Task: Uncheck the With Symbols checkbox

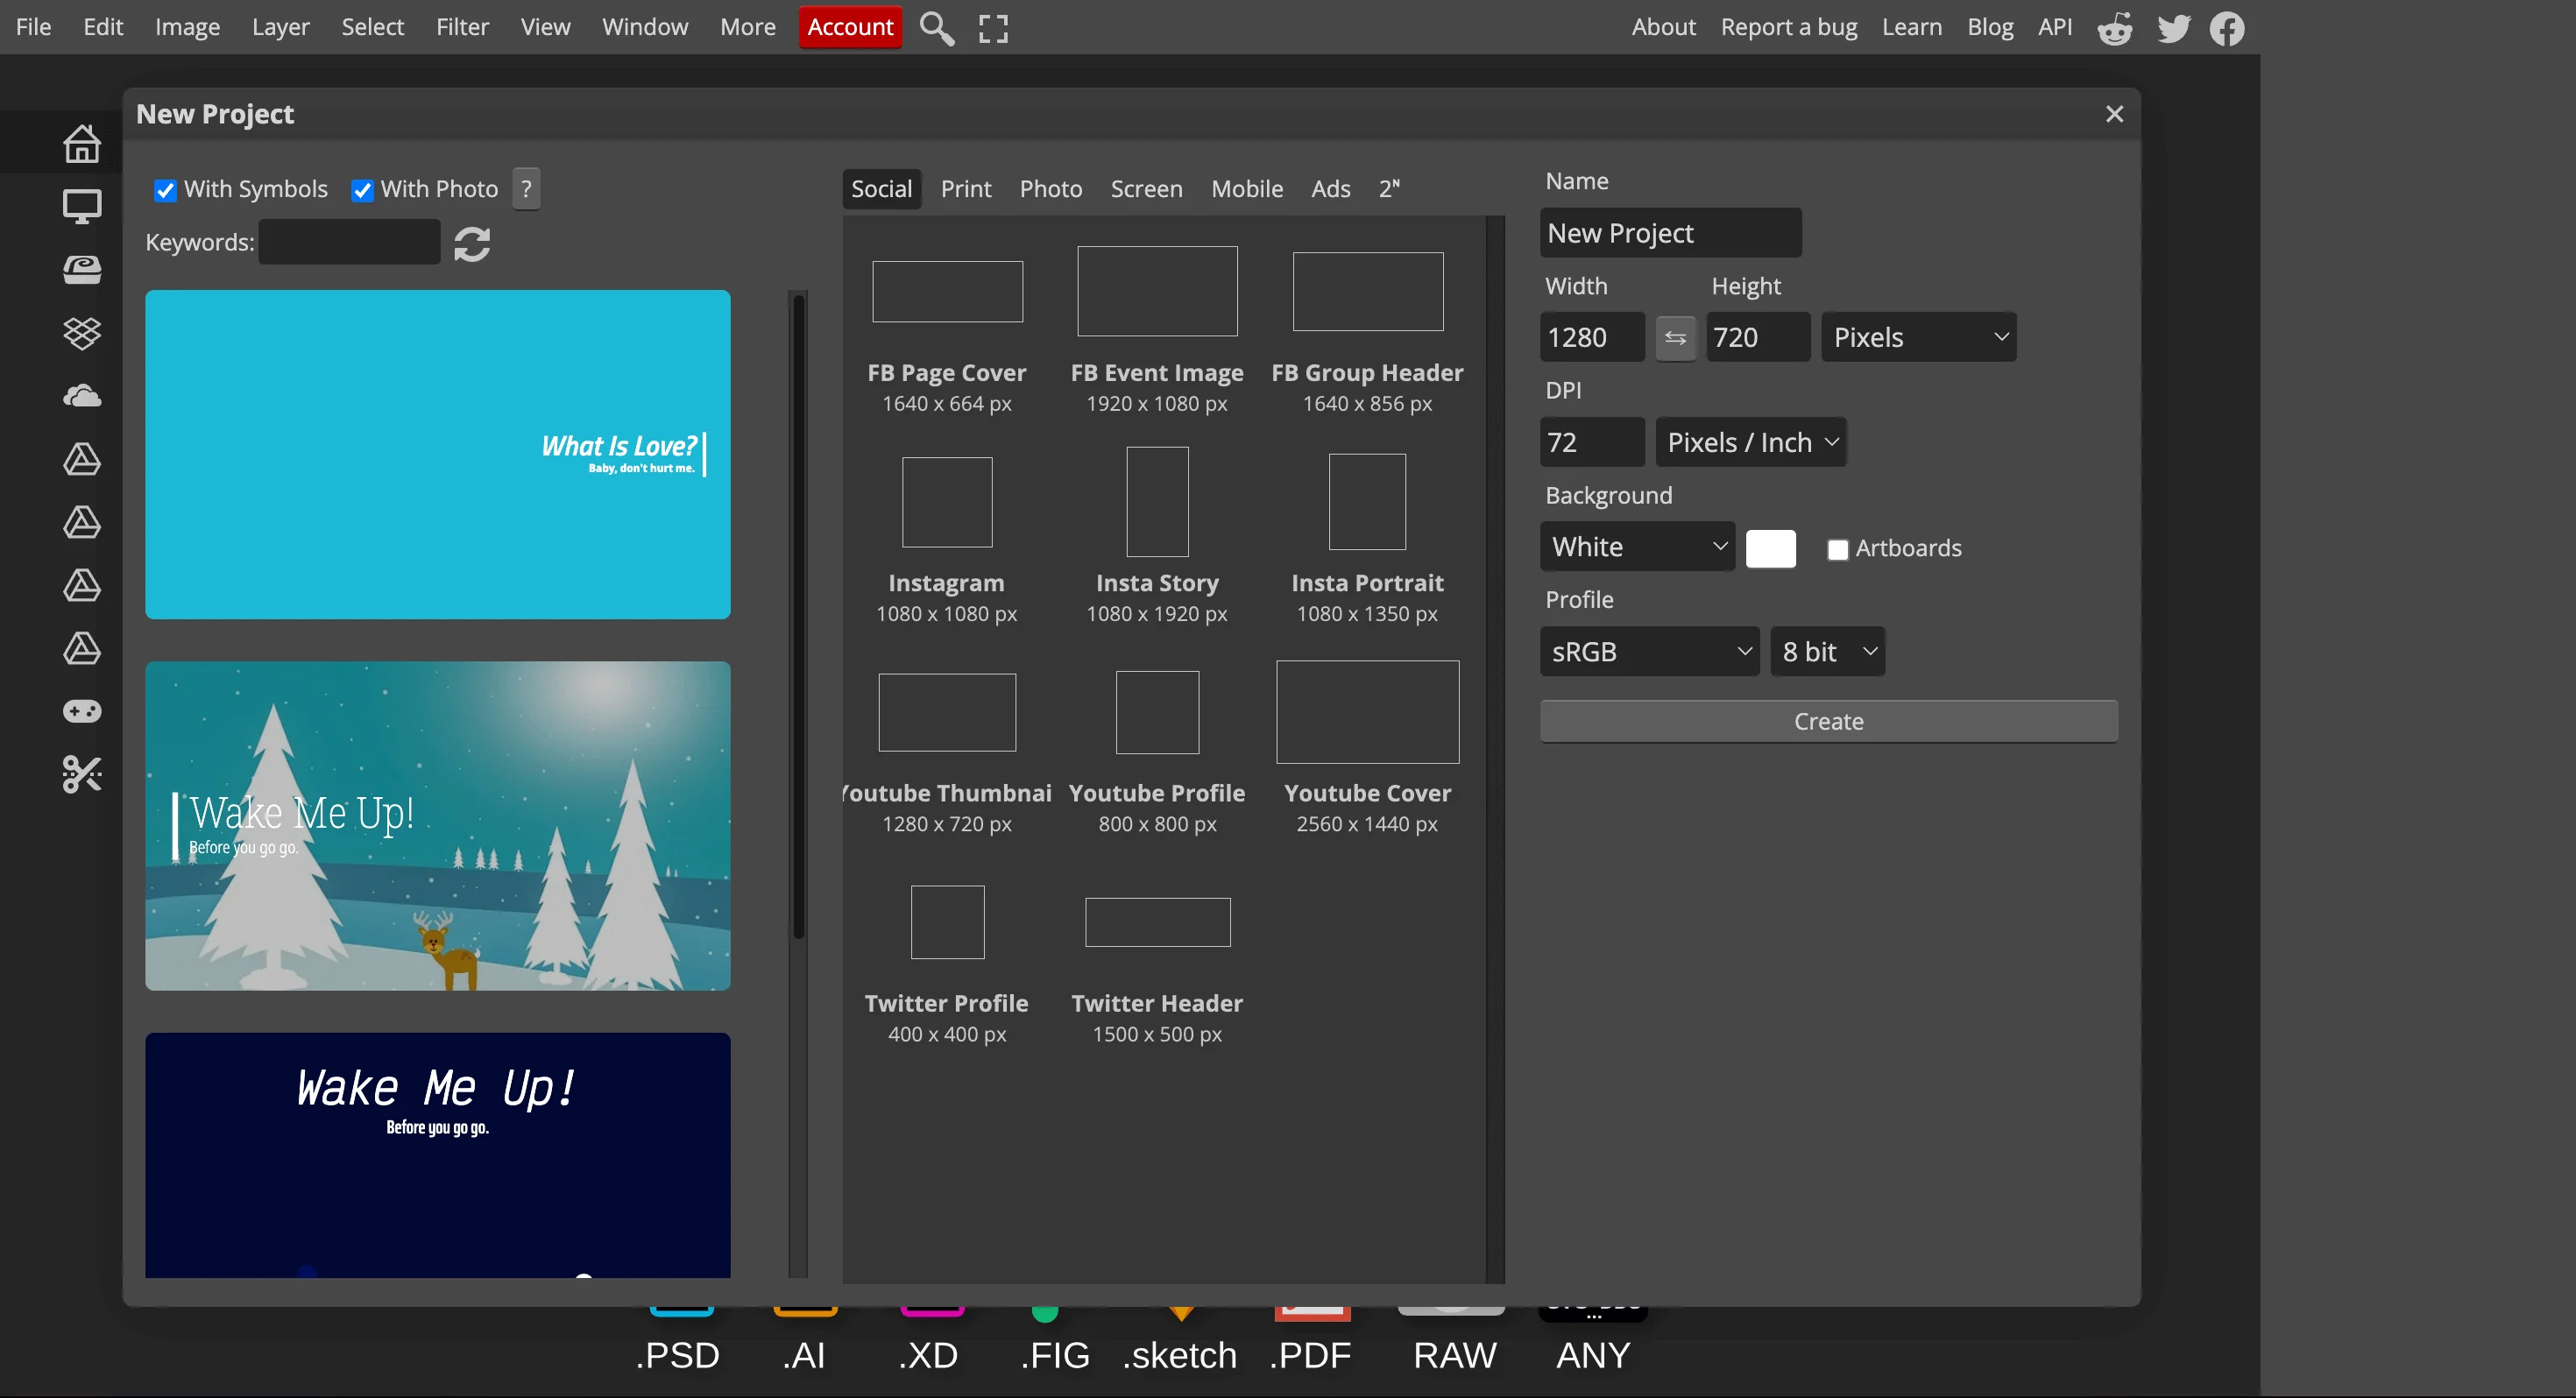Action: 165,190
